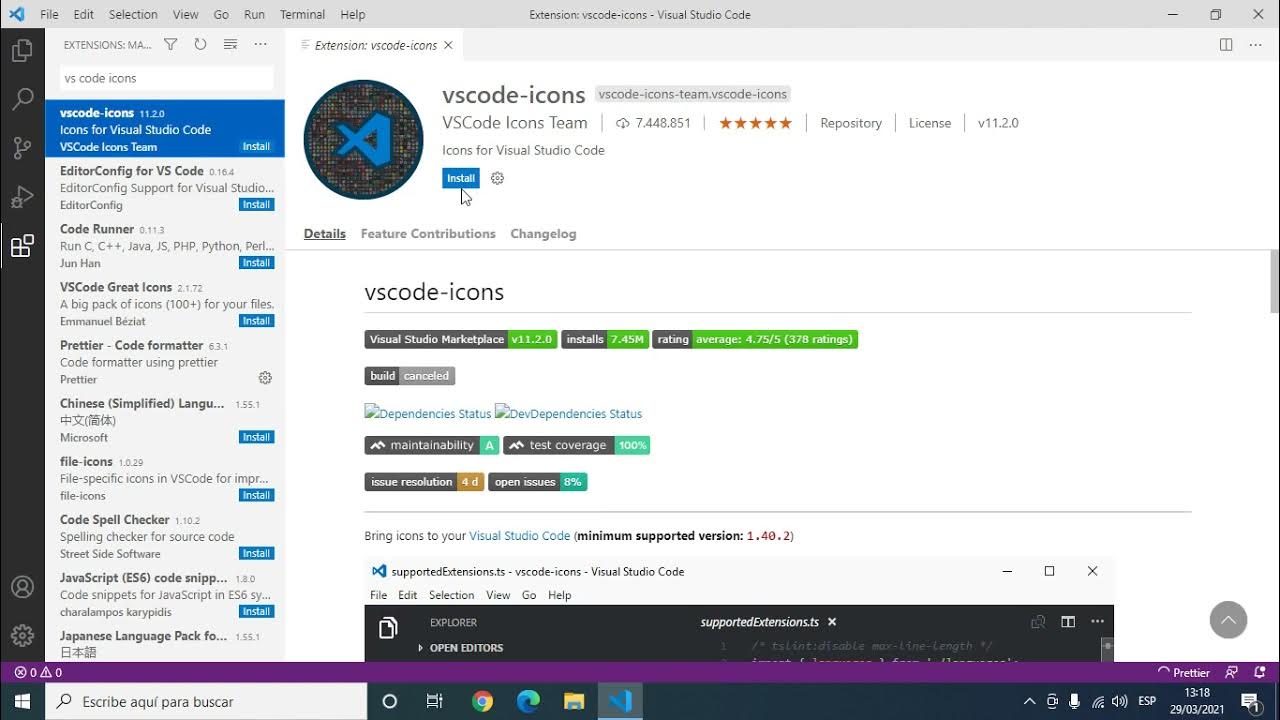Screen dimensions: 1280x720
Task: Open Microsoft Edge from taskbar
Action: pyautogui.click(x=528, y=702)
